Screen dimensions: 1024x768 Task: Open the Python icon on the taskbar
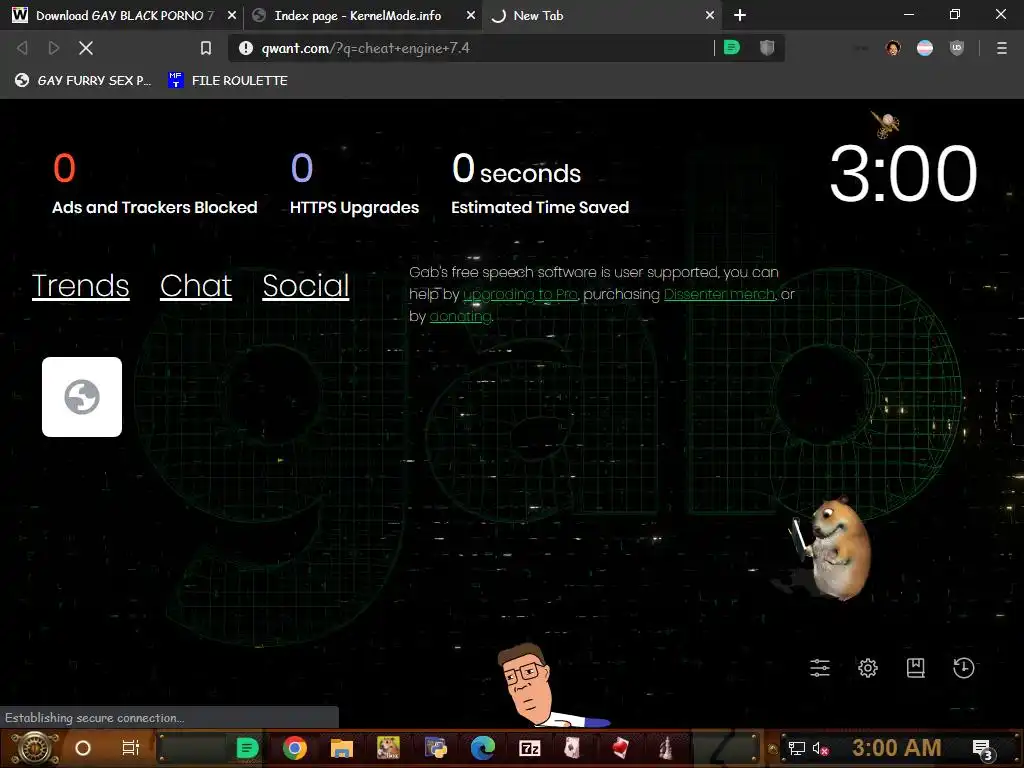(436, 748)
